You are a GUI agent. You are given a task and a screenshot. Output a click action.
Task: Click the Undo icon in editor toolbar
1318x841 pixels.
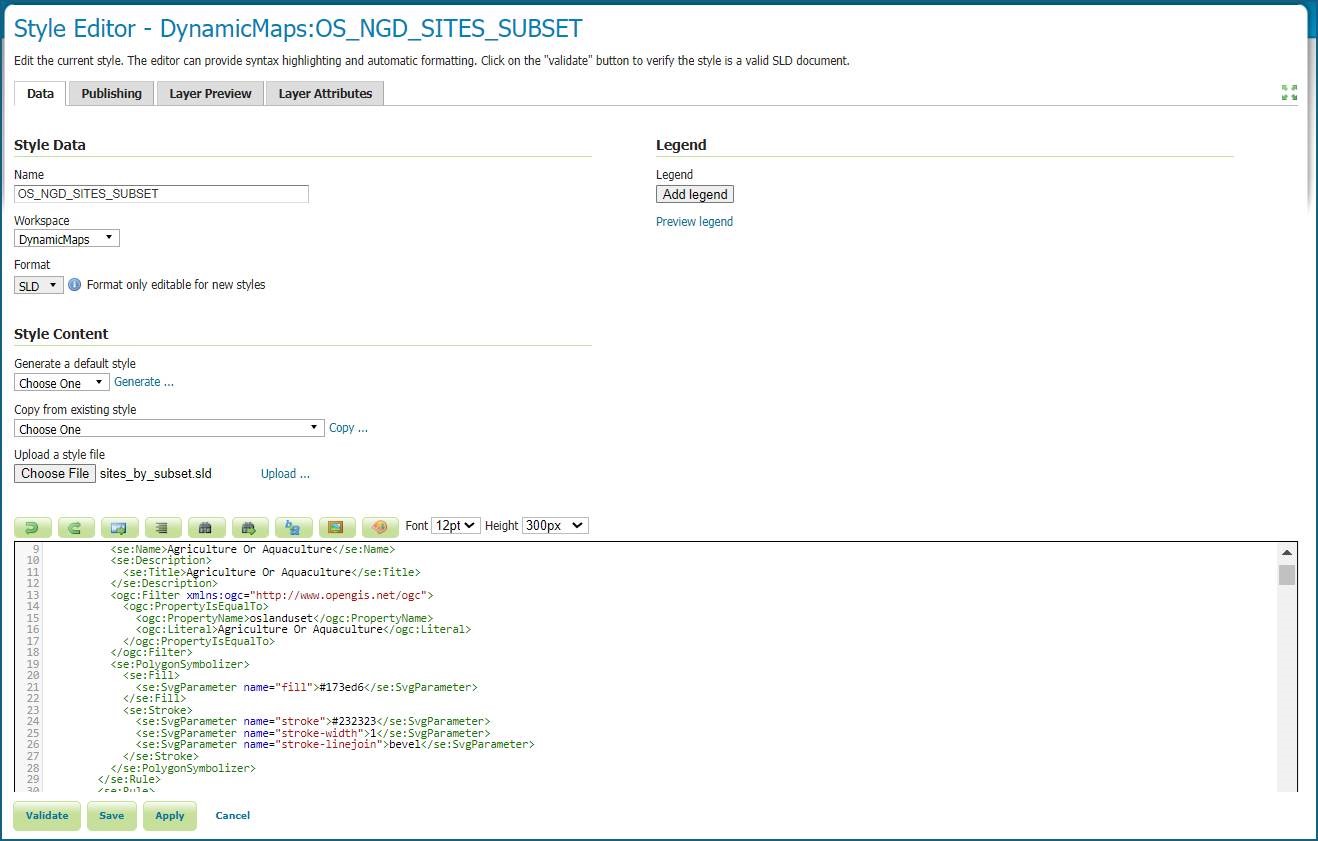[x=33, y=526]
